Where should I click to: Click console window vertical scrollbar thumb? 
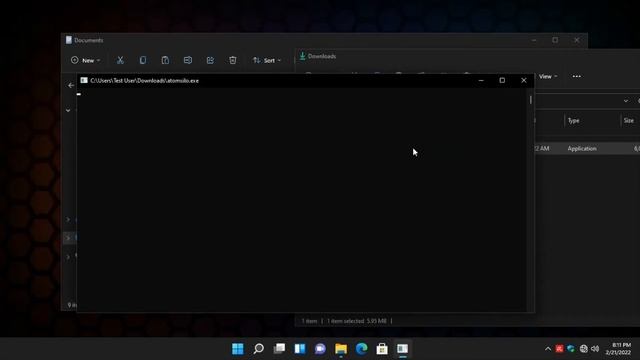point(531,100)
